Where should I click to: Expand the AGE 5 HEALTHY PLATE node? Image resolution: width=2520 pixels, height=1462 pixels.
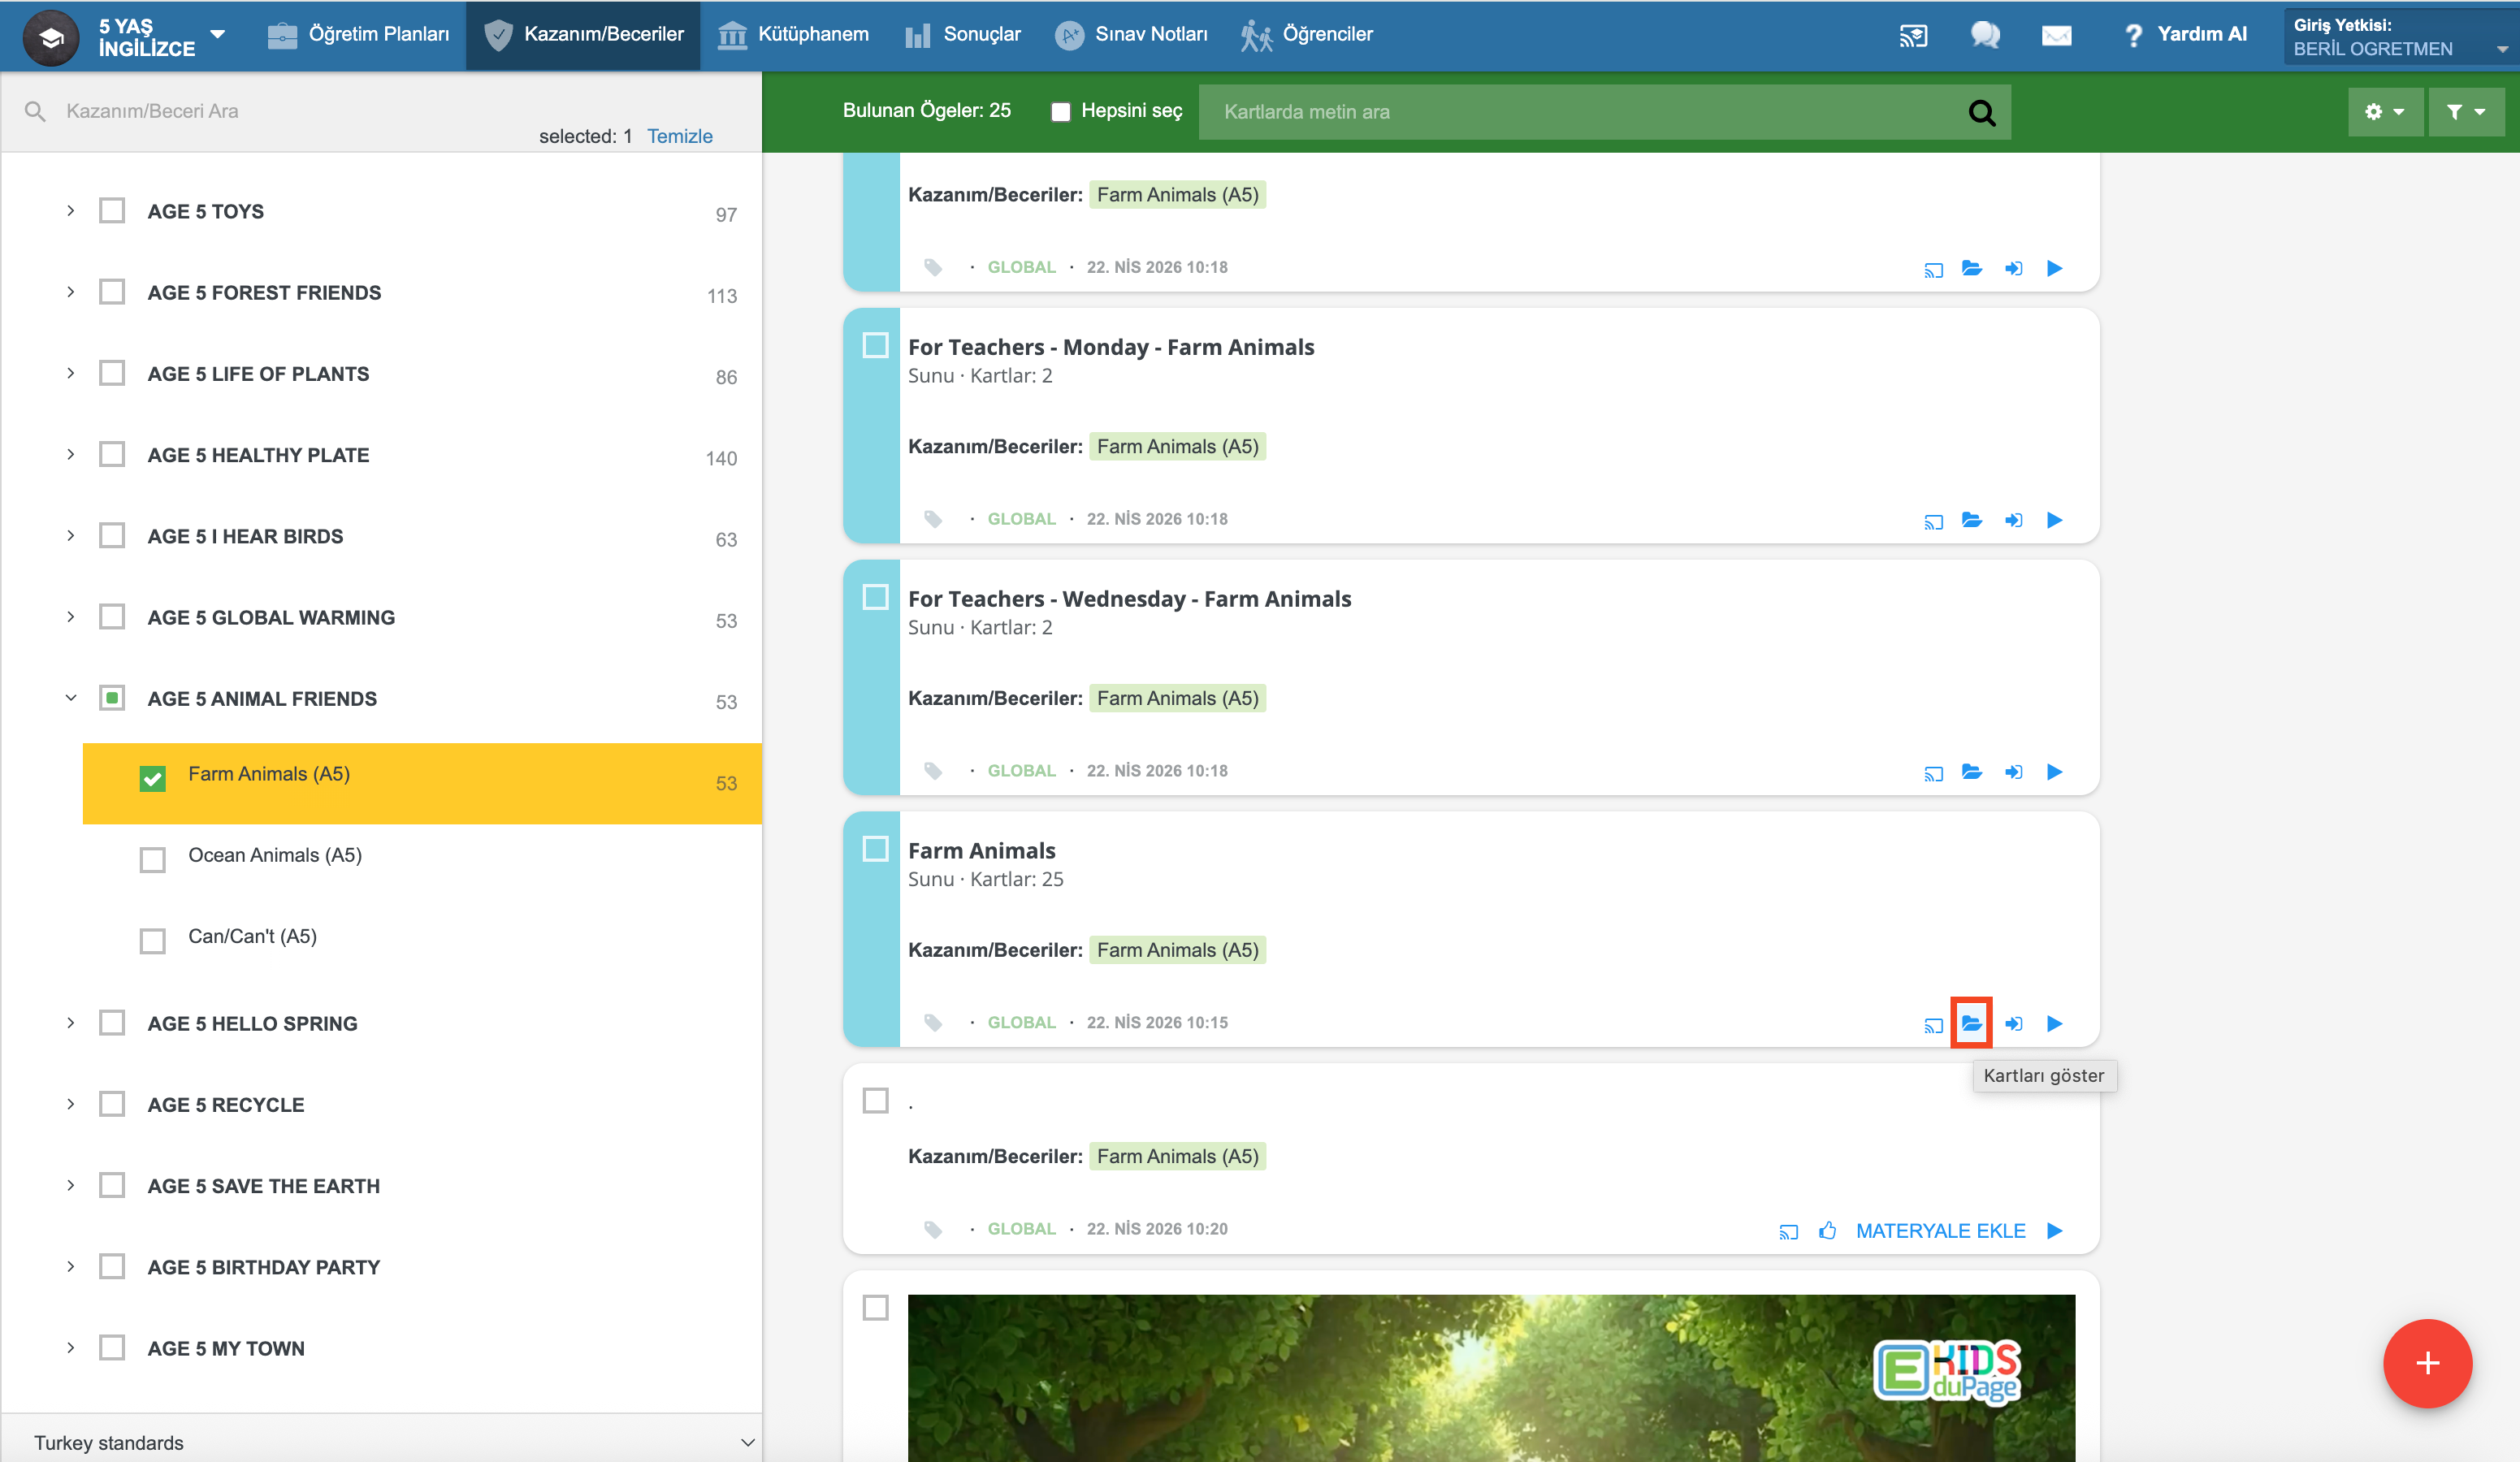click(x=70, y=454)
